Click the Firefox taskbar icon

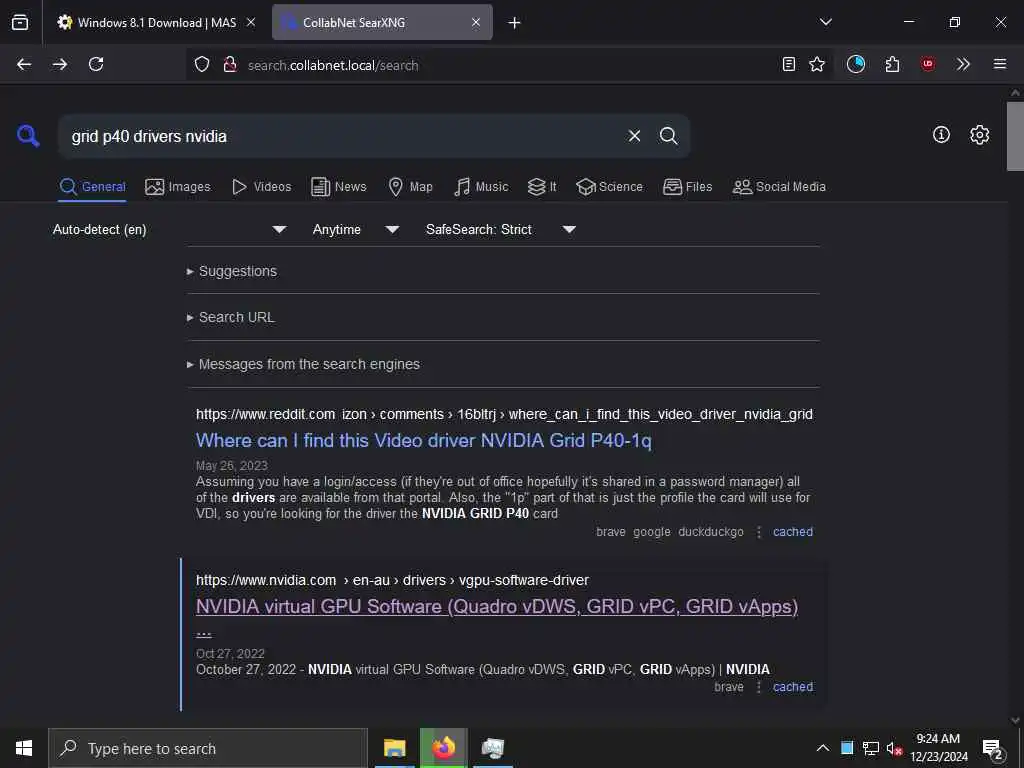(x=443, y=748)
